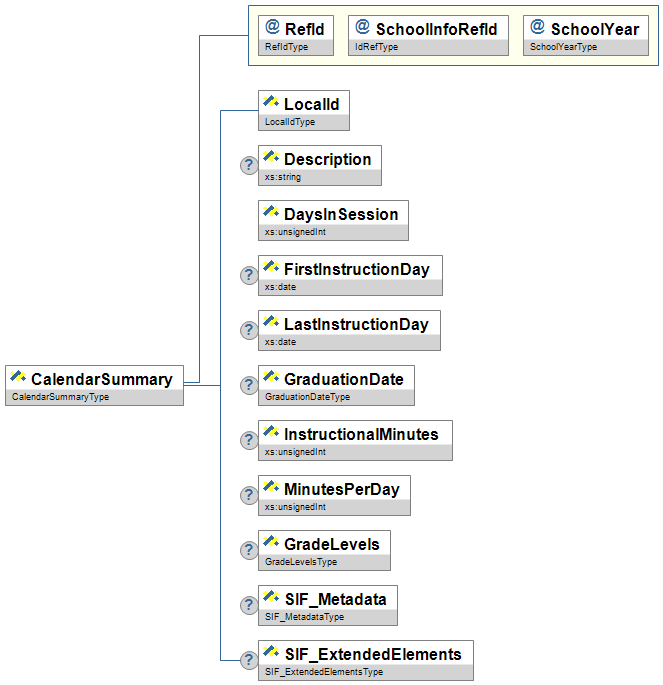Click the optional marker beside SIF_ExtendedElements

(249, 660)
